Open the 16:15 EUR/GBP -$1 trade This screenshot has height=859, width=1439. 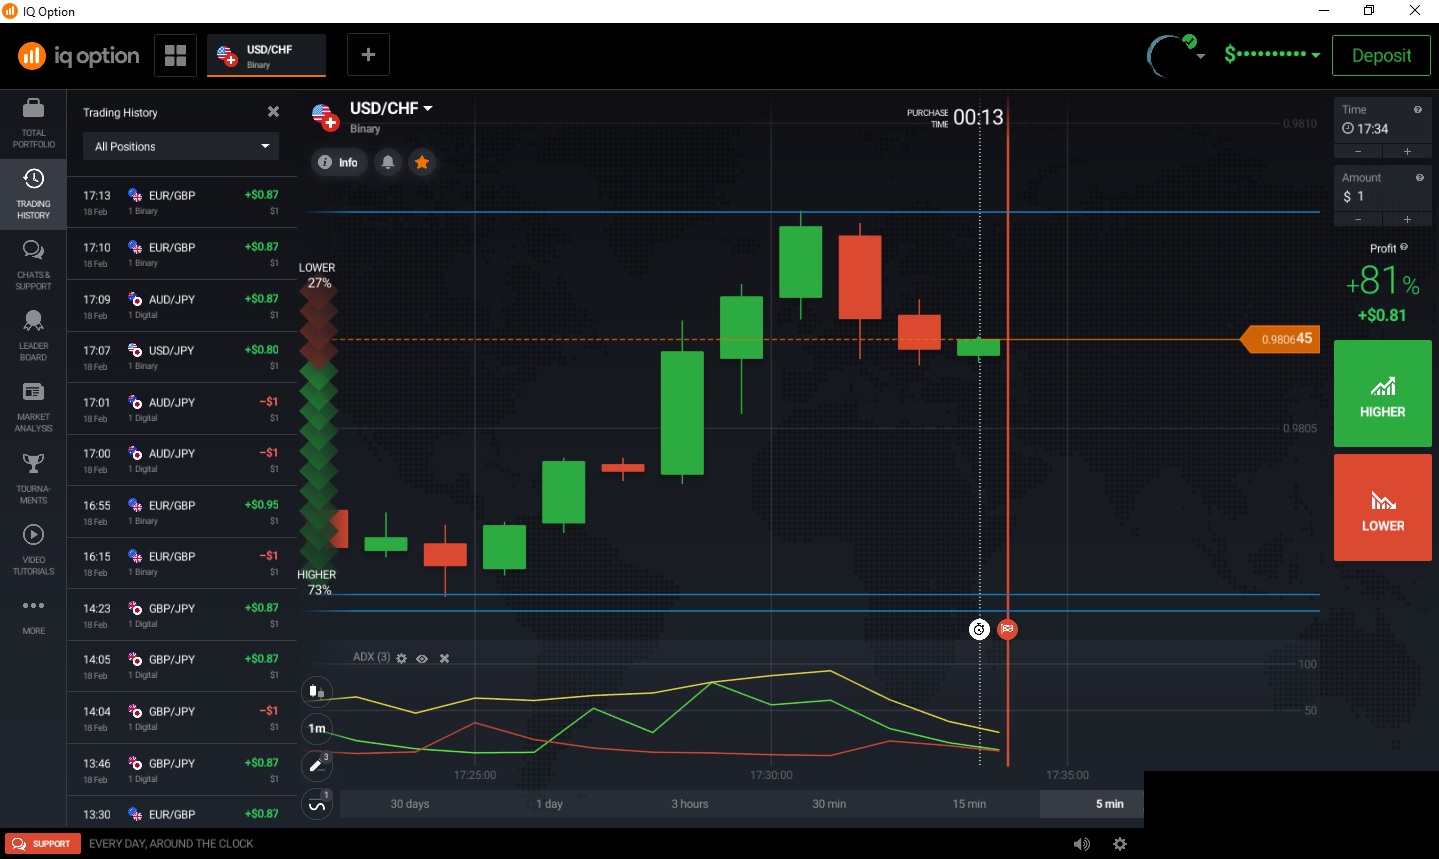click(x=181, y=563)
